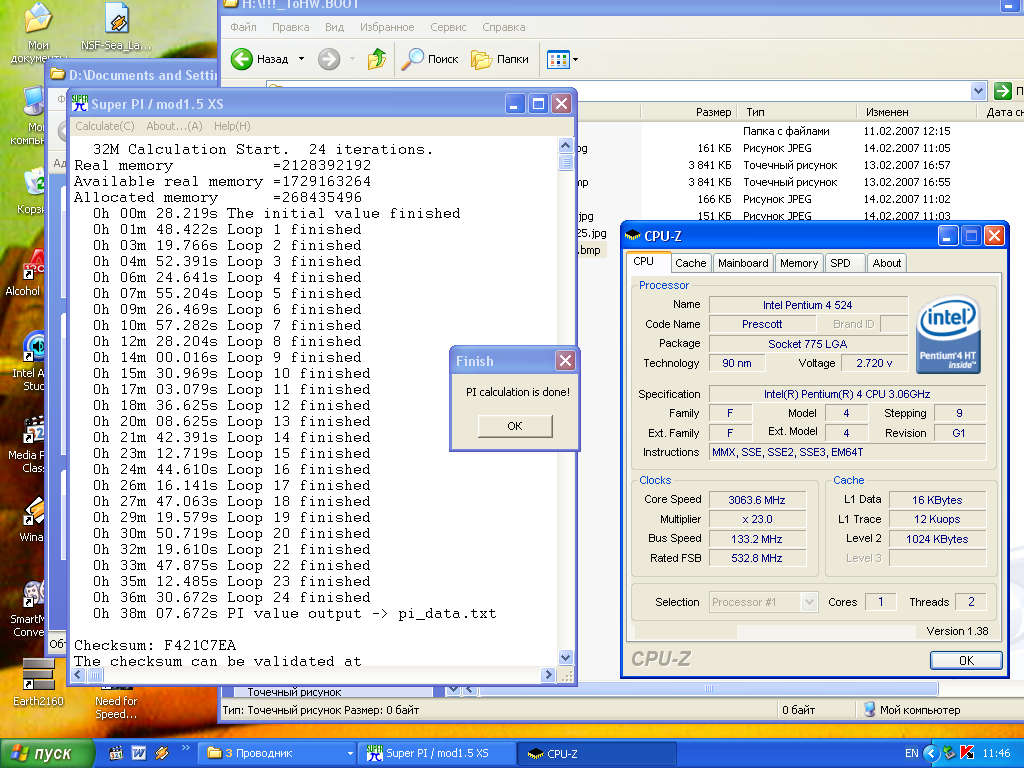
Task: Click the Core Speed value 3063.6 MHz
Action: [x=757, y=500]
